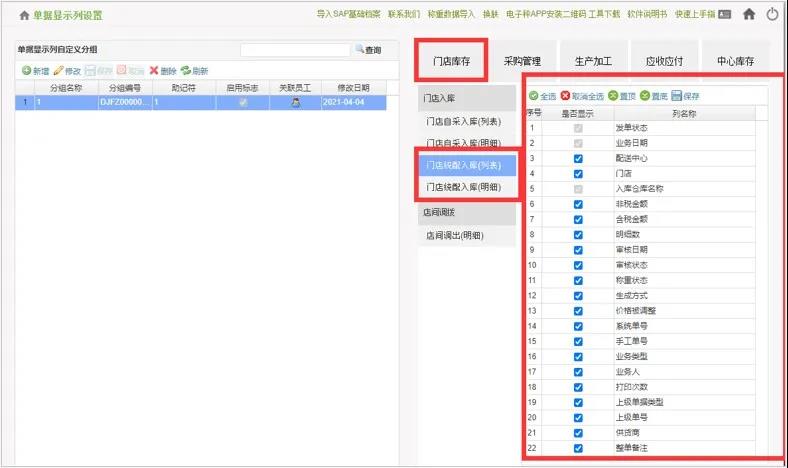Screen dimensions: 788x468
Task: Click the 刷新 refresh button
Action: [194, 71]
